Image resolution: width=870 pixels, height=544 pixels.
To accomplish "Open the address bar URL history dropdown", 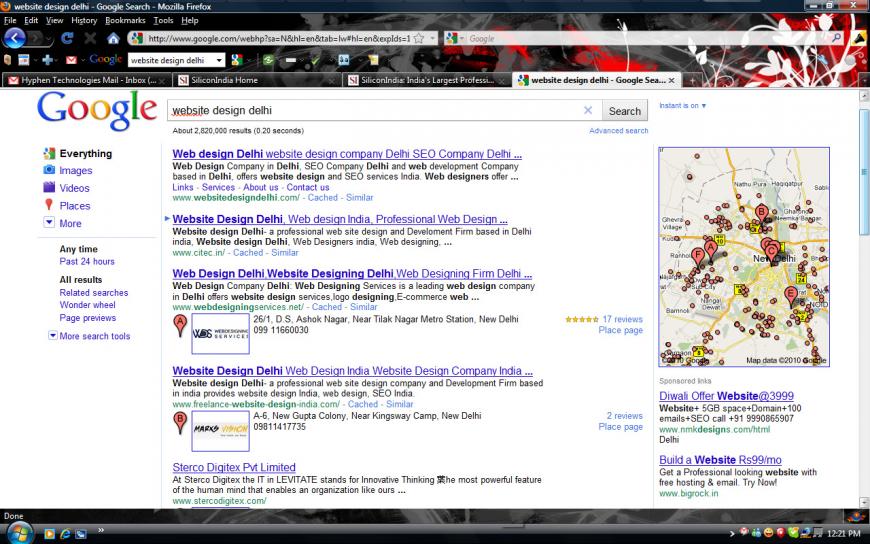I will [433, 38].
